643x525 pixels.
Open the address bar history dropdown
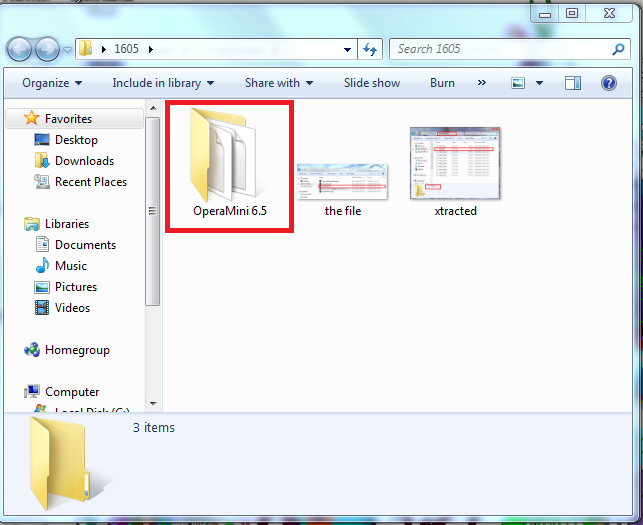point(347,50)
